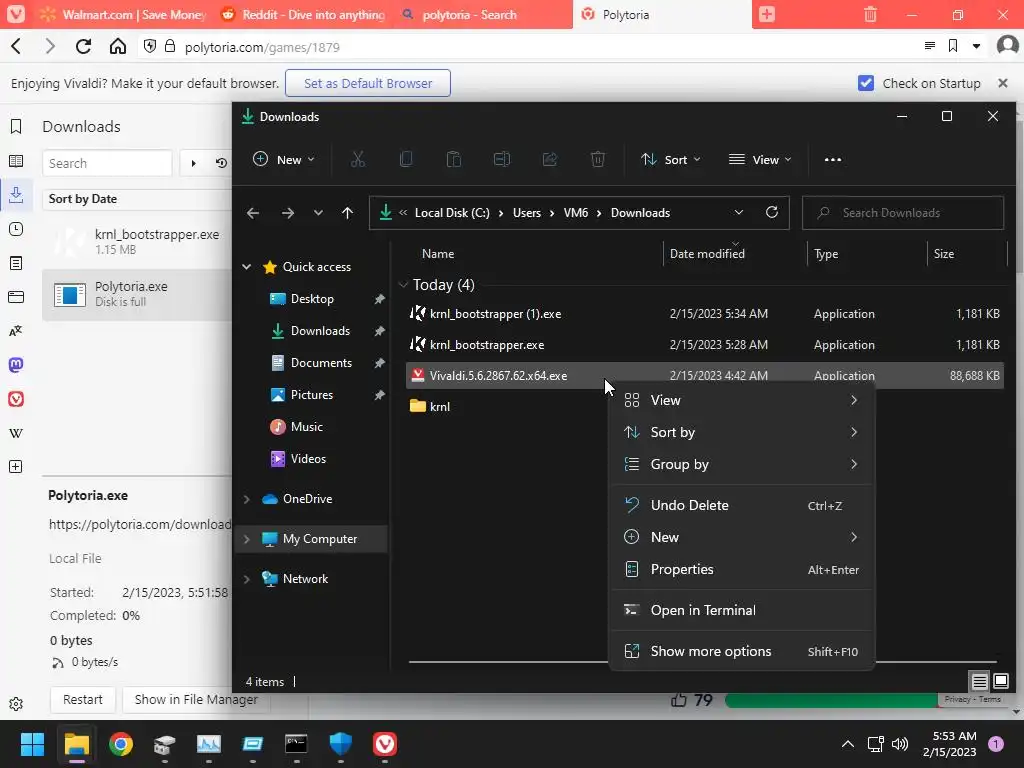Add a new web panel with plus icon

16,466
